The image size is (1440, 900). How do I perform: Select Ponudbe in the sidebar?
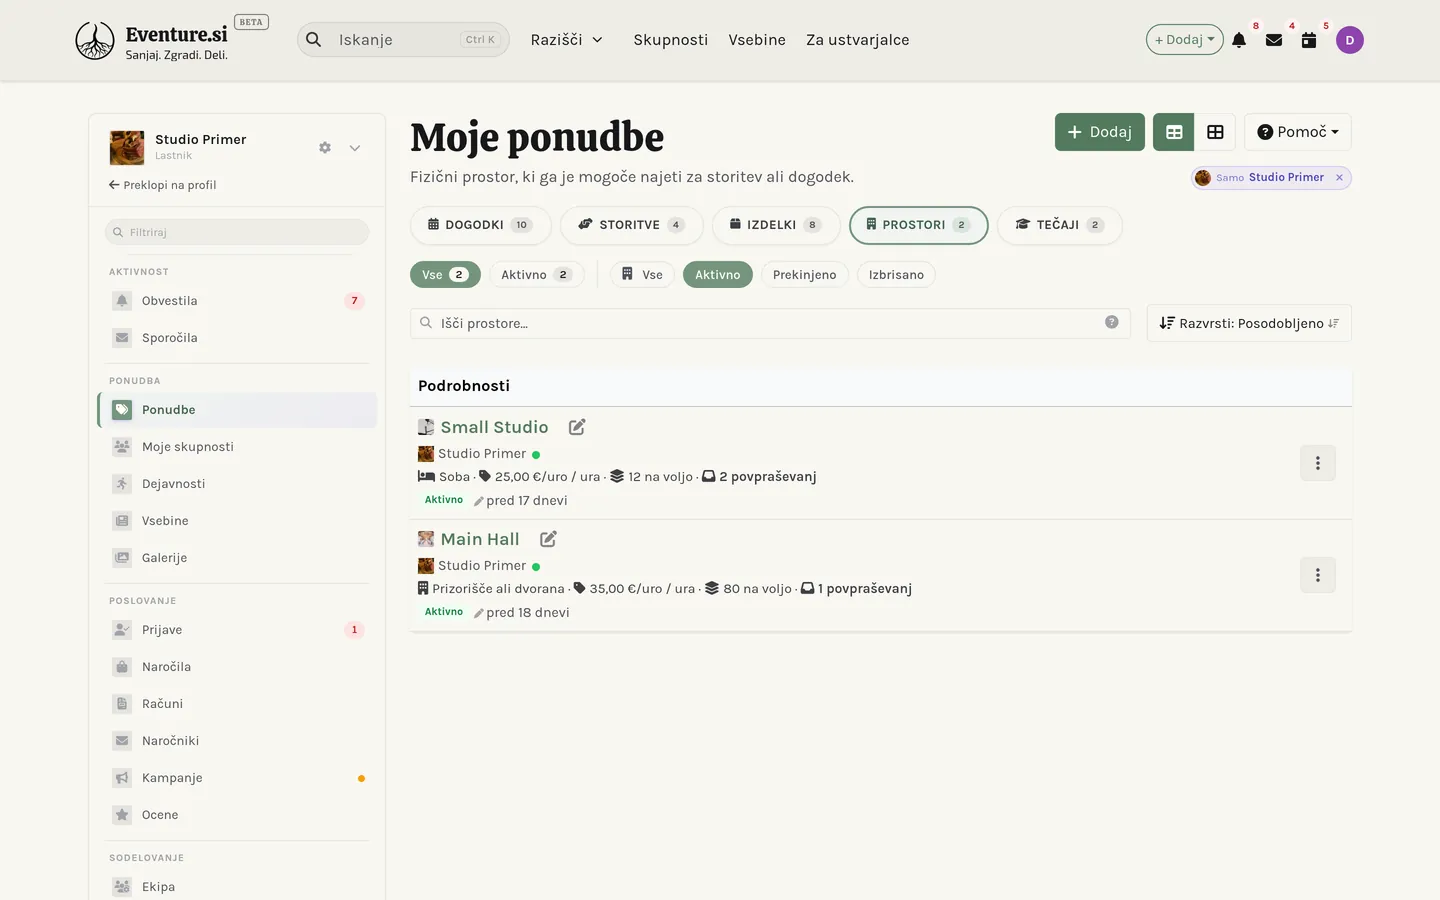tap(237, 410)
